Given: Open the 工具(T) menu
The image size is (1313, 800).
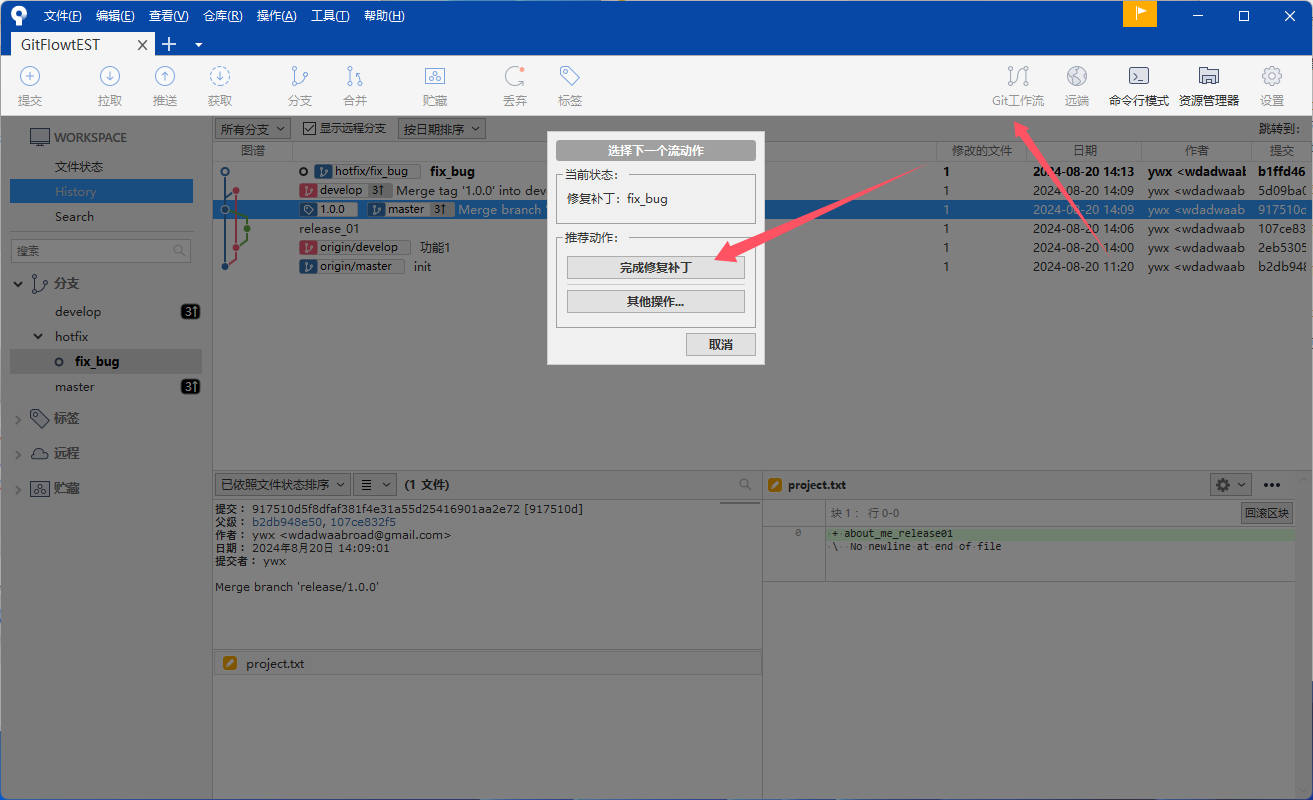Looking at the screenshot, I should pos(330,16).
